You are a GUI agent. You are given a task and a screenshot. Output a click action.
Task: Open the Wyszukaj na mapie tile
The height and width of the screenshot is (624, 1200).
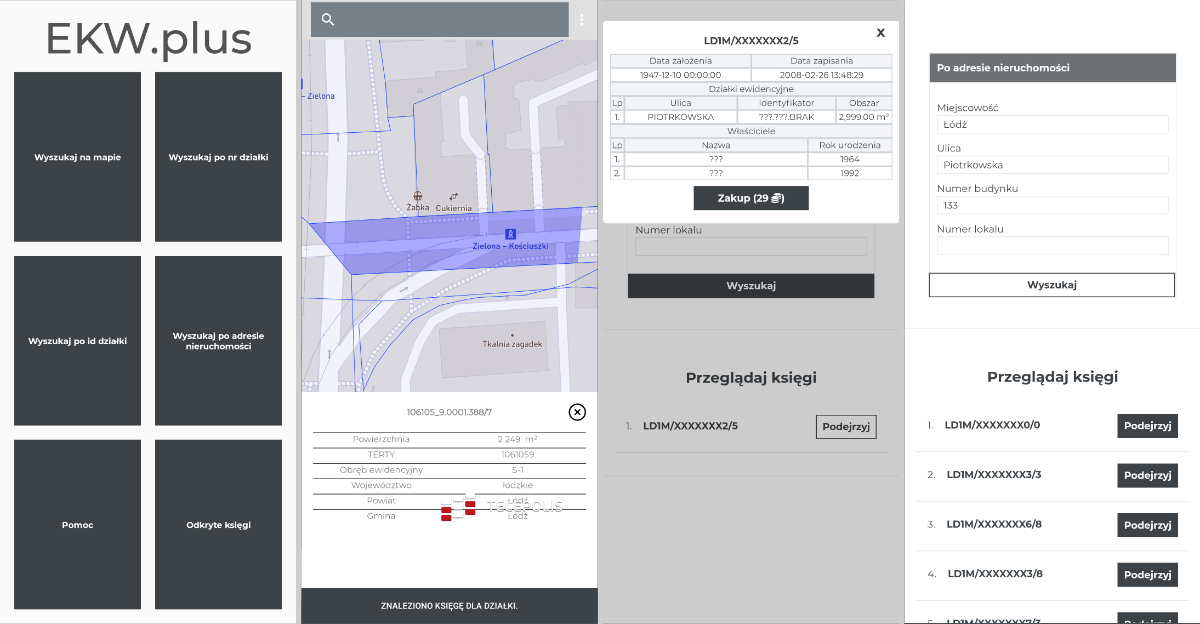pyautogui.click(x=78, y=157)
